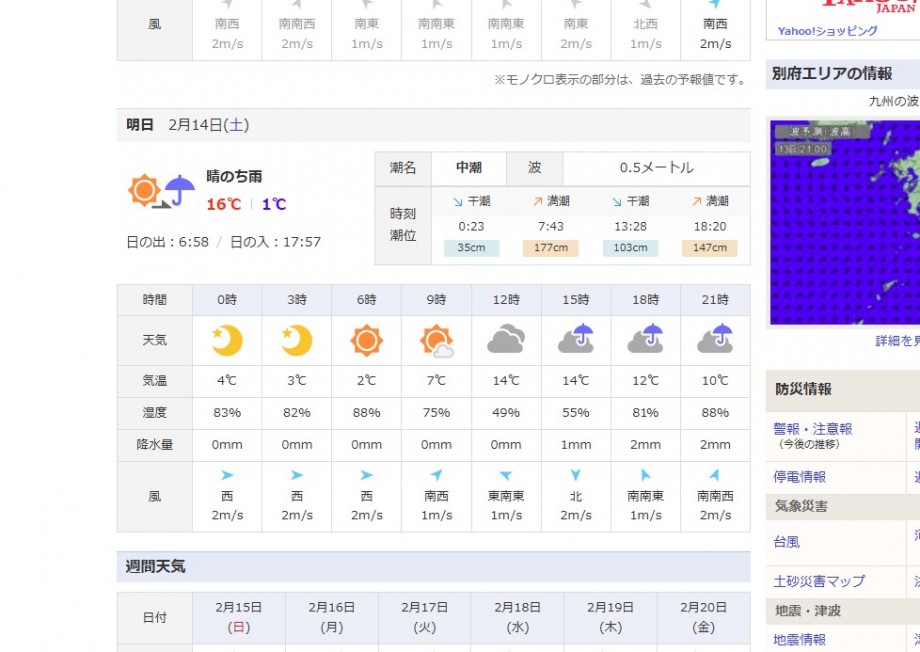Click the 7:43 満潮 rising tide arrow

coord(537,201)
